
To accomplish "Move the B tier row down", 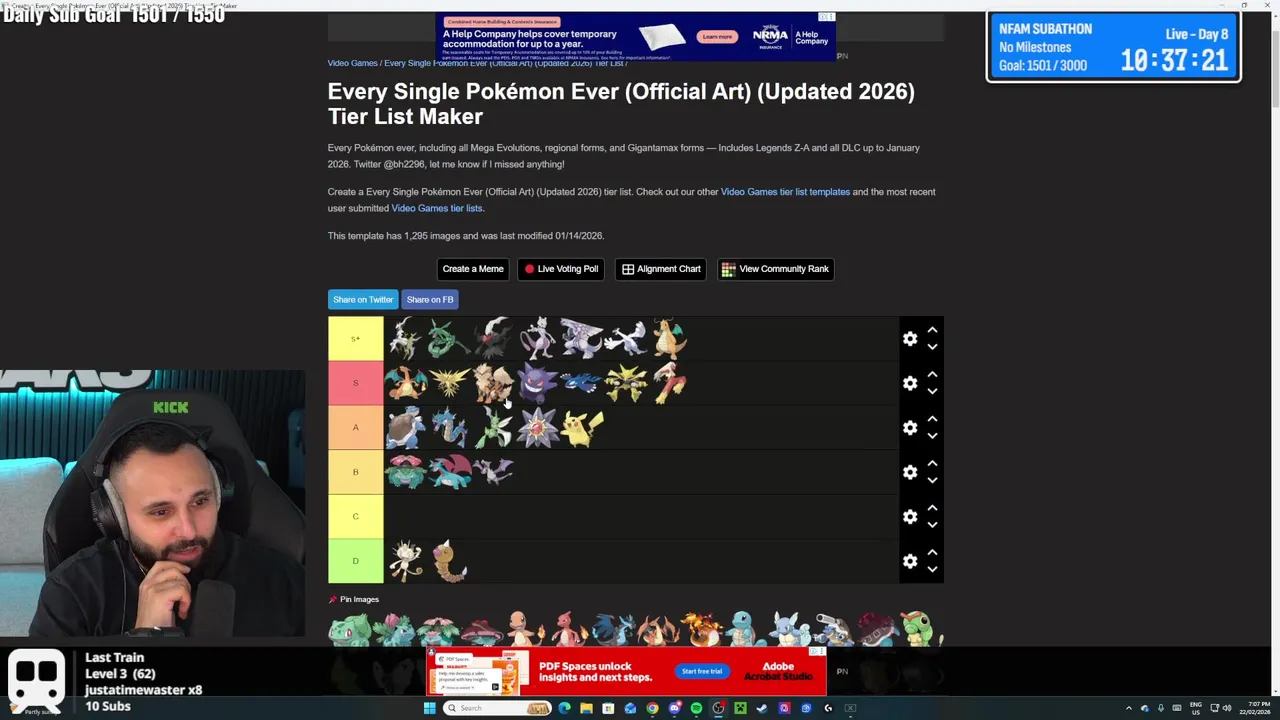I will [932, 480].
